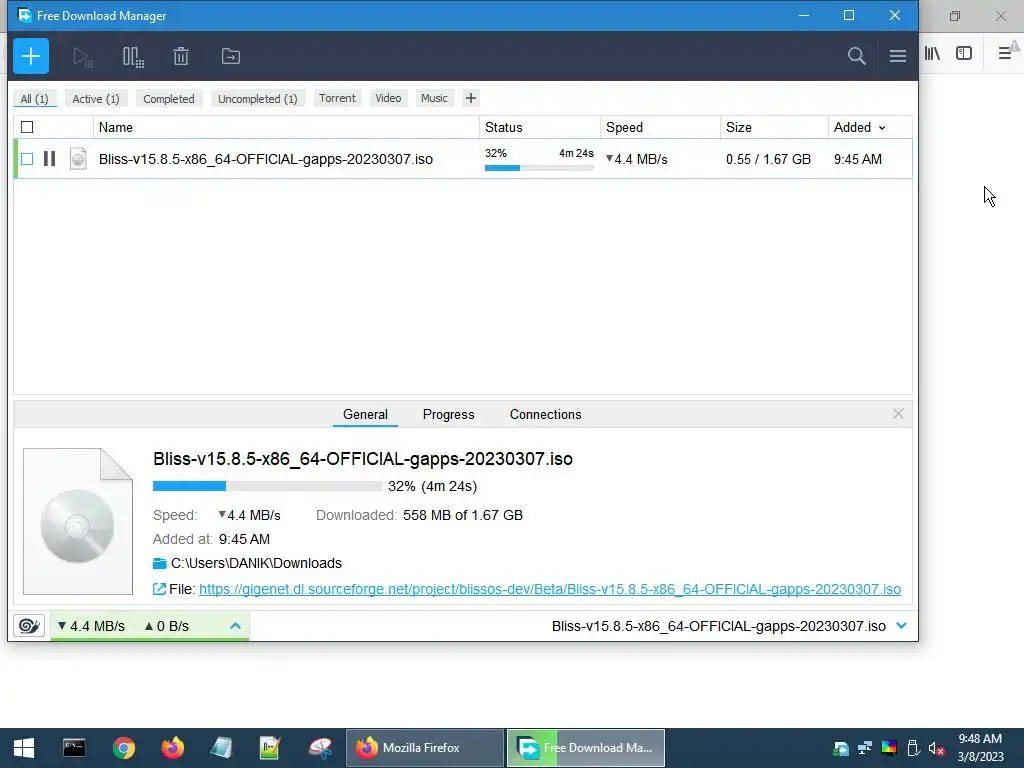
Task: Expand the speed panel up chevron
Action: [235, 626]
